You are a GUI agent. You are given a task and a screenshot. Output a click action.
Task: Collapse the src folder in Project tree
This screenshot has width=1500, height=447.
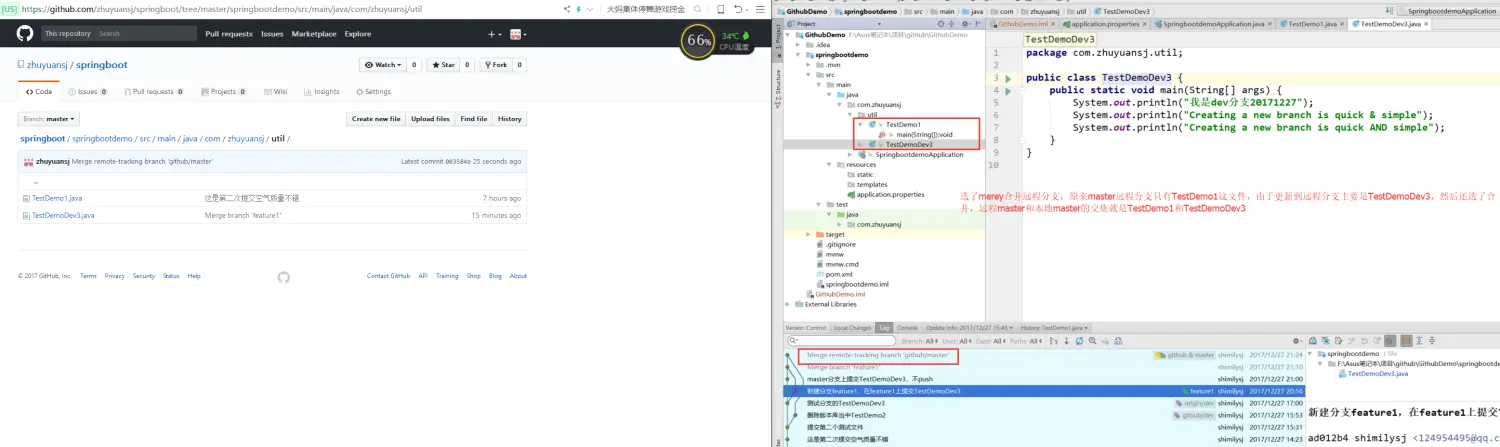pos(808,74)
